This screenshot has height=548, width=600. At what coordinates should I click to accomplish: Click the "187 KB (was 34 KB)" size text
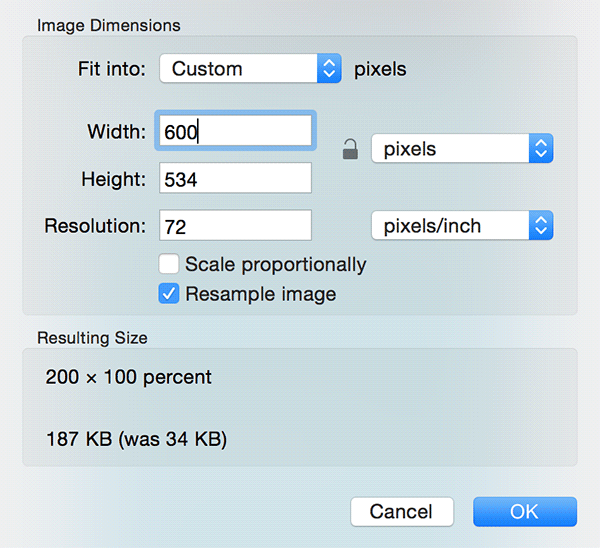(x=136, y=439)
